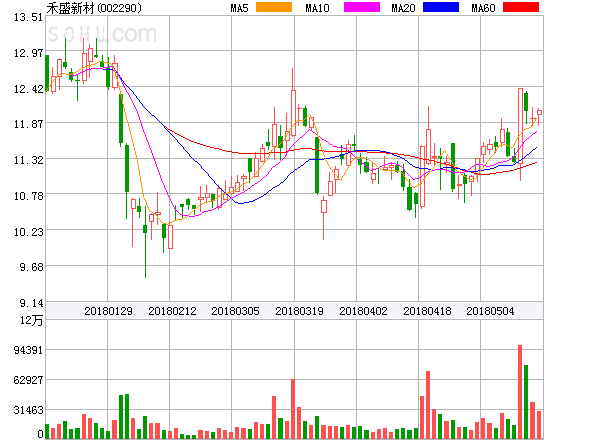This screenshot has width=600, height=440.
Task: Click the blue MA20 legend swatch
Action: click(x=441, y=7)
